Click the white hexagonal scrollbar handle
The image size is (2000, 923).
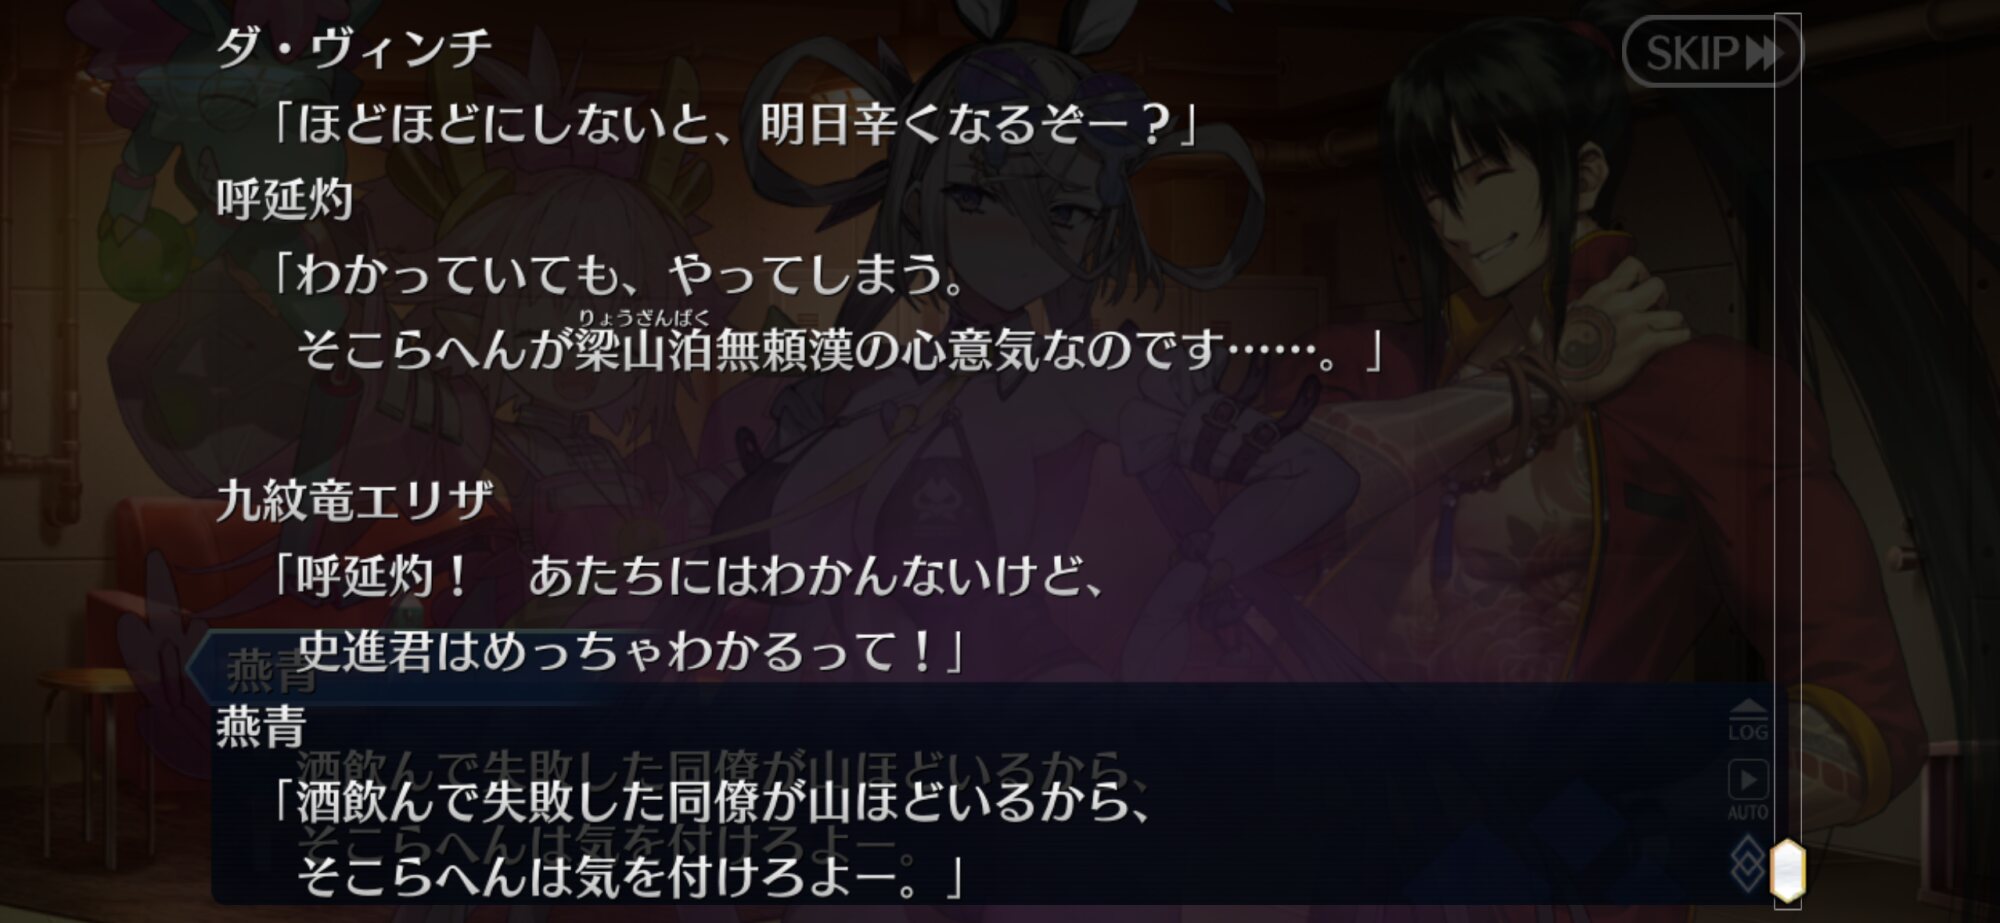[1788, 869]
